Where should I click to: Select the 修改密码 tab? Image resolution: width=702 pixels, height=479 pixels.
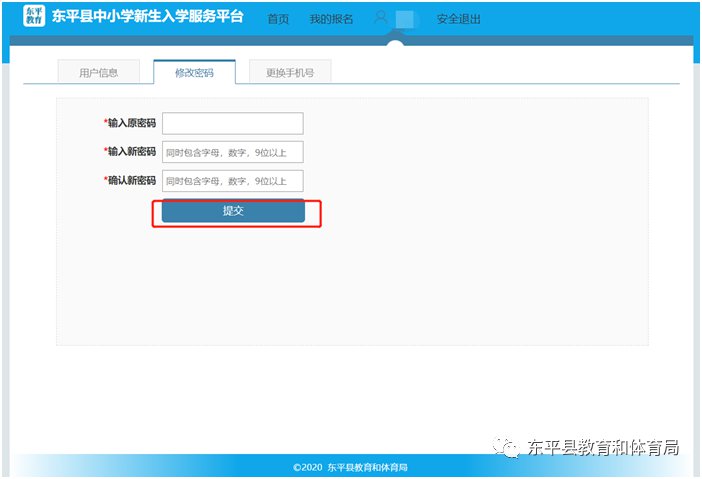click(194, 72)
